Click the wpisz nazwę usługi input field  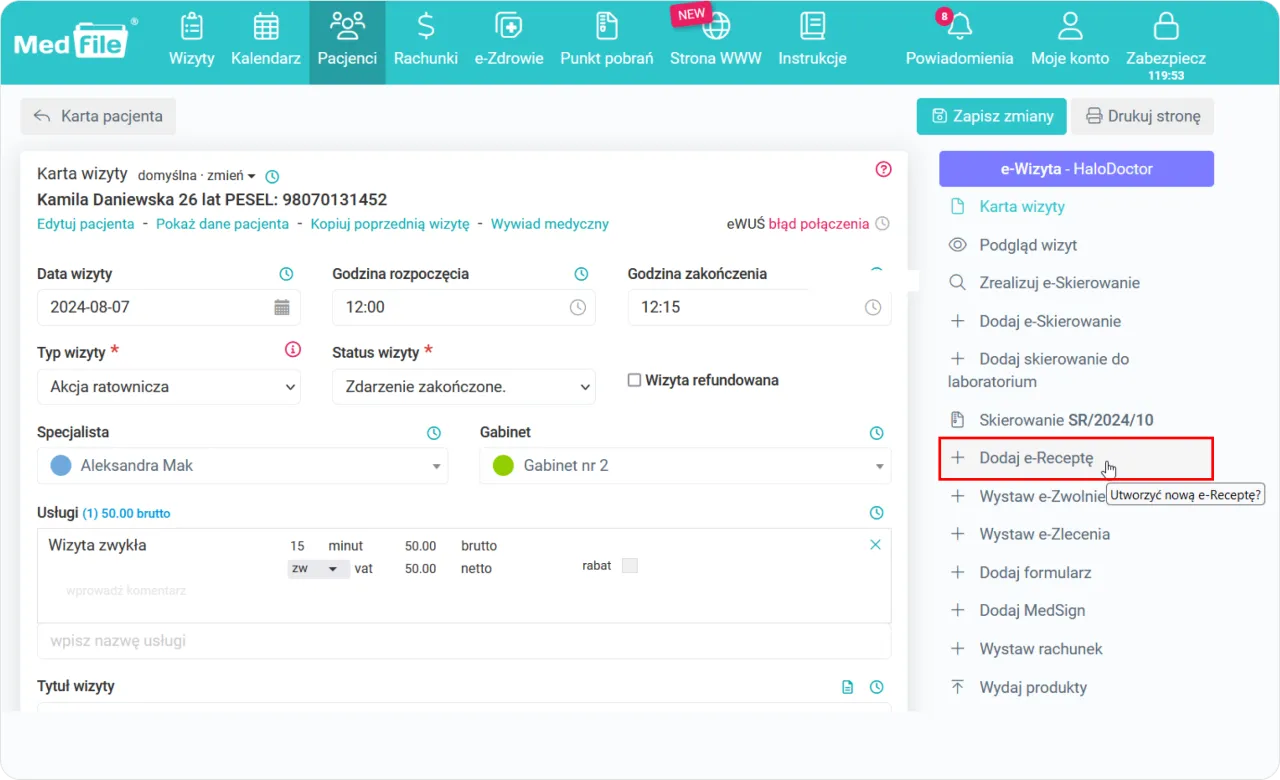click(x=463, y=641)
